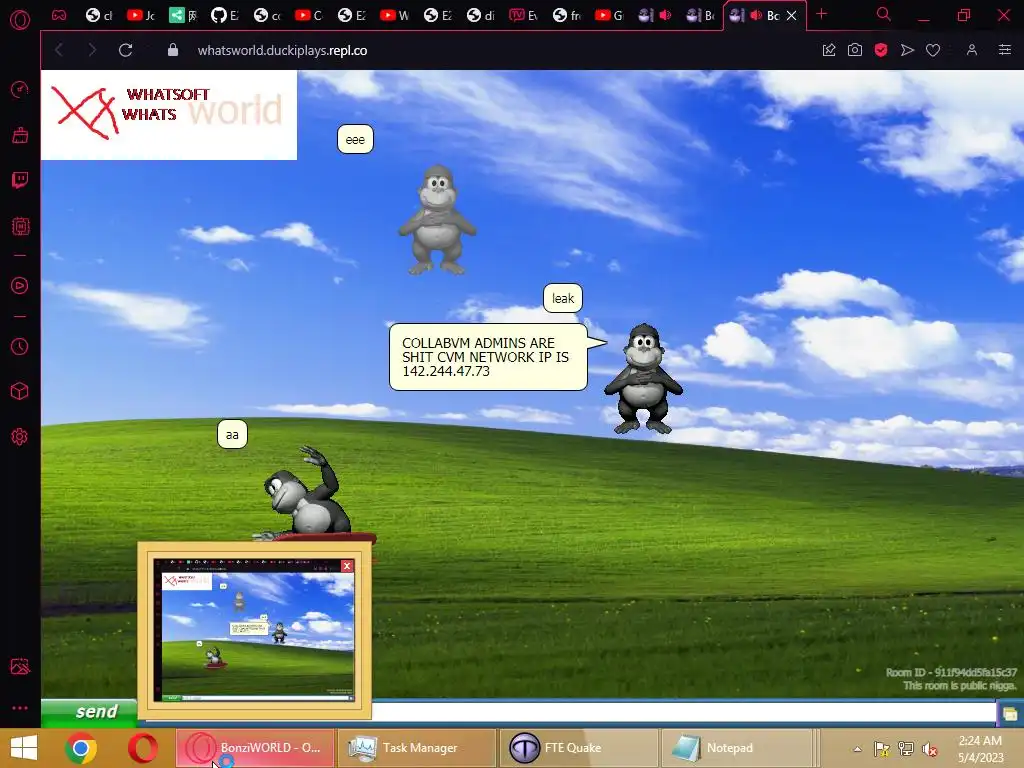The image size is (1024, 768).
Task: Open GX Control speedometer in sidebar
Action: click(20, 89)
